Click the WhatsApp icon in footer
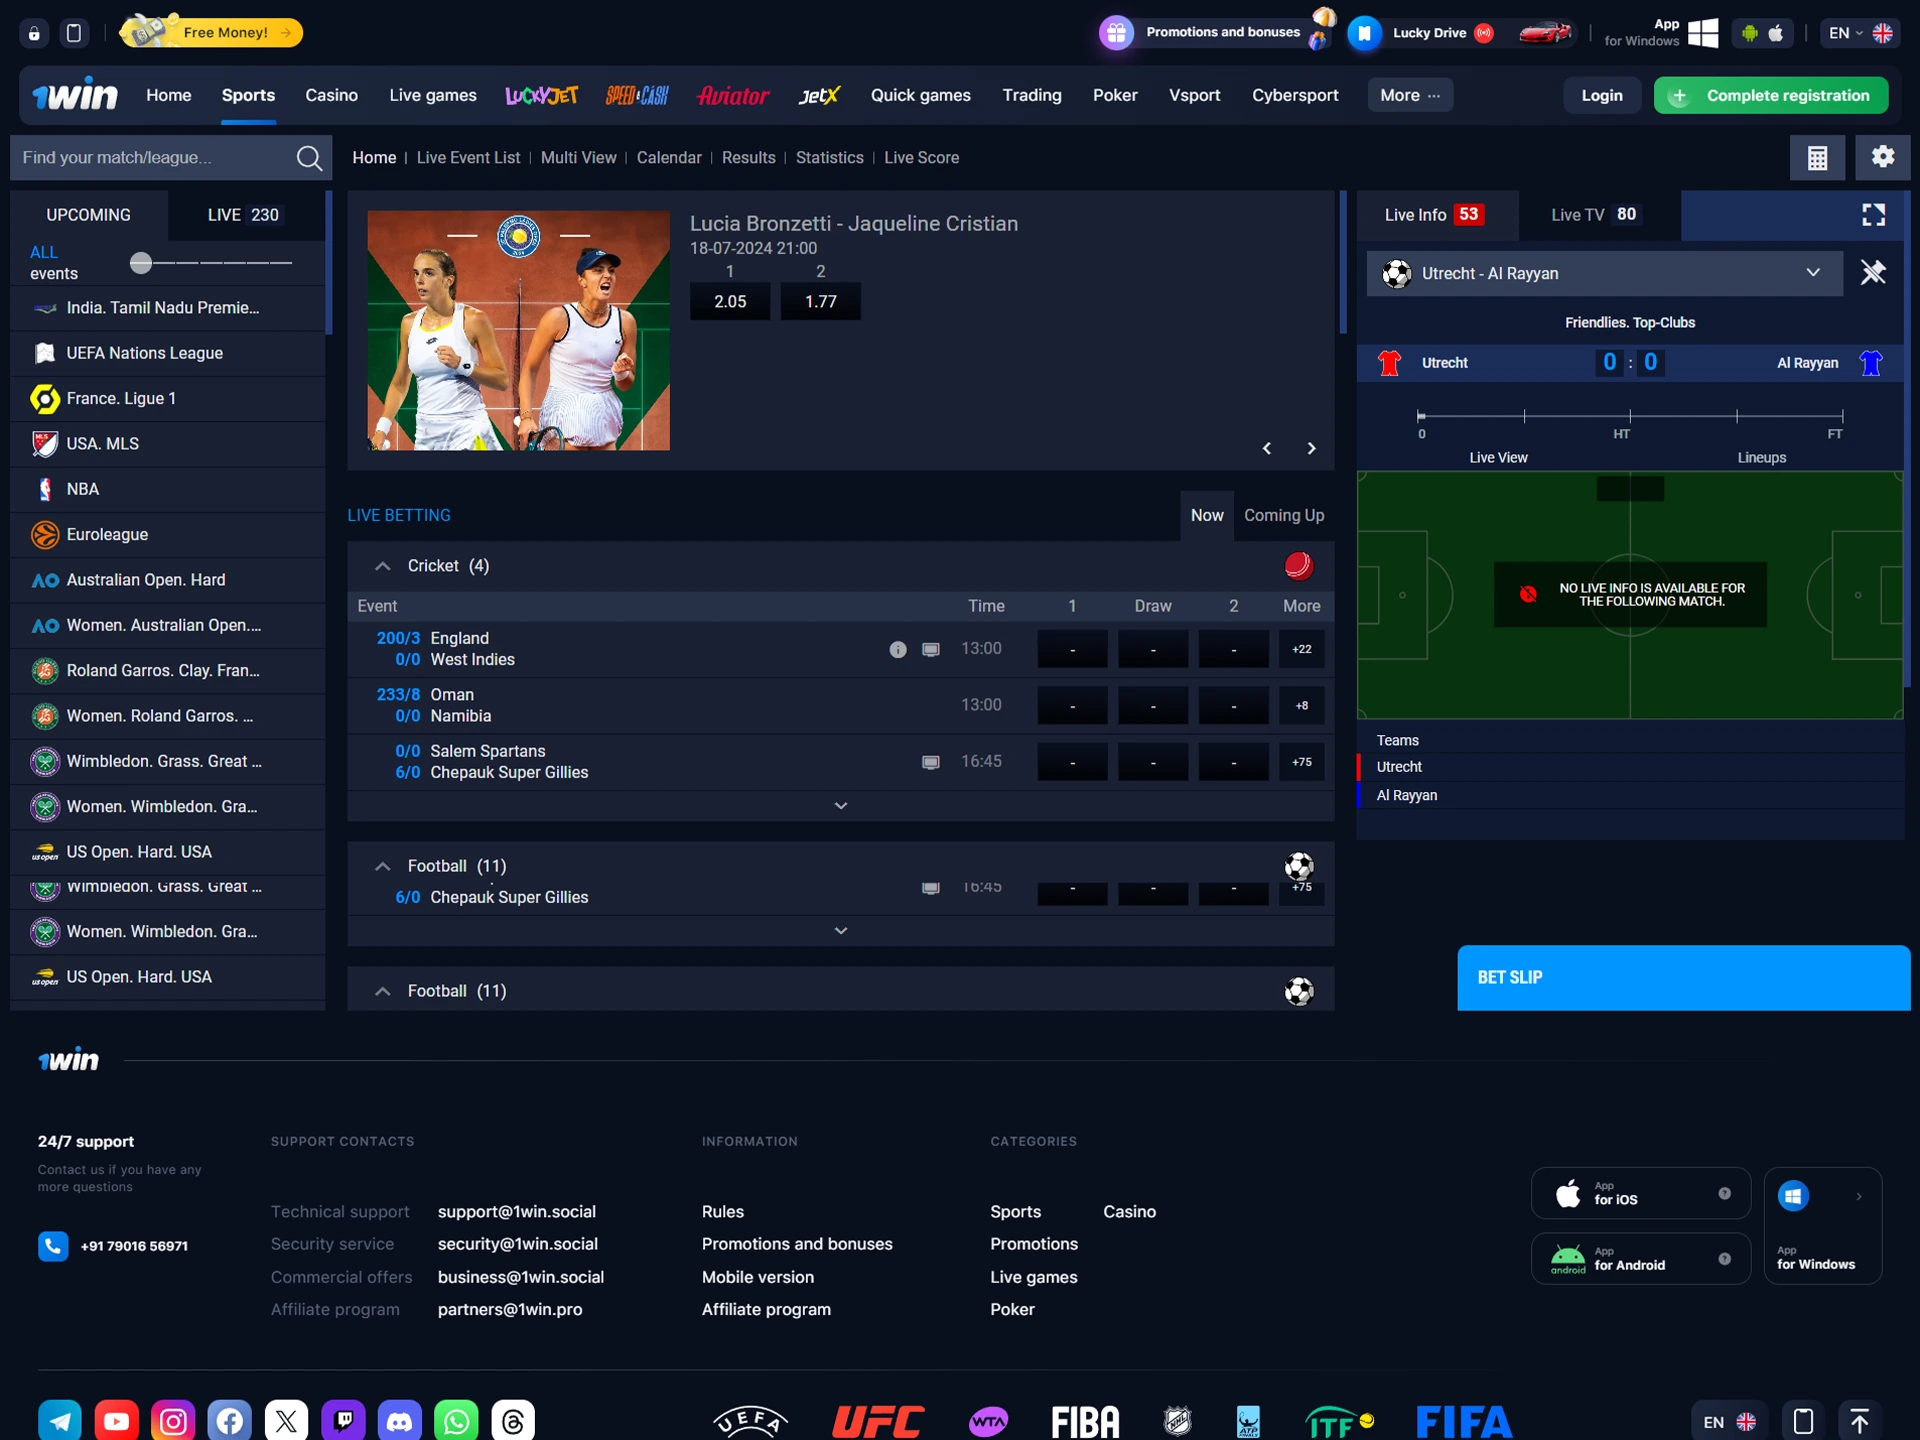Image resolution: width=1920 pixels, height=1440 pixels. [457, 1419]
